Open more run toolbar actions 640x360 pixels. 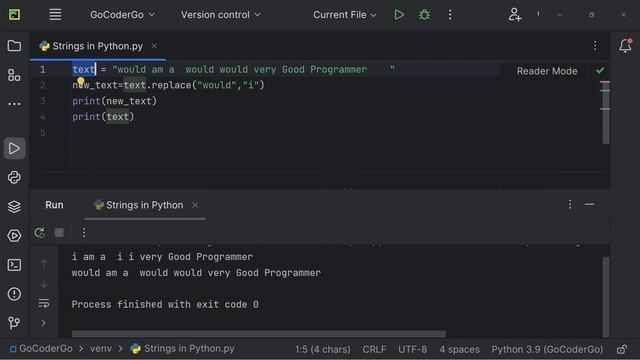[84, 233]
